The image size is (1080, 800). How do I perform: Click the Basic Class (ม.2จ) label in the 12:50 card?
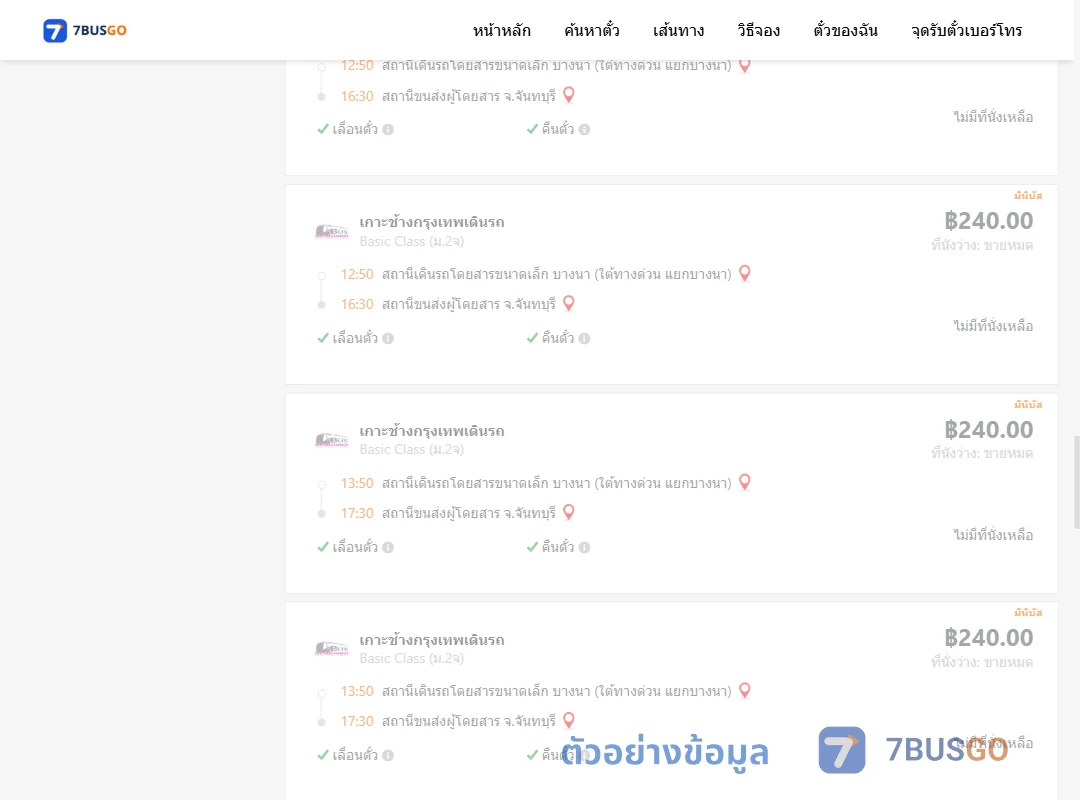[x=411, y=241]
